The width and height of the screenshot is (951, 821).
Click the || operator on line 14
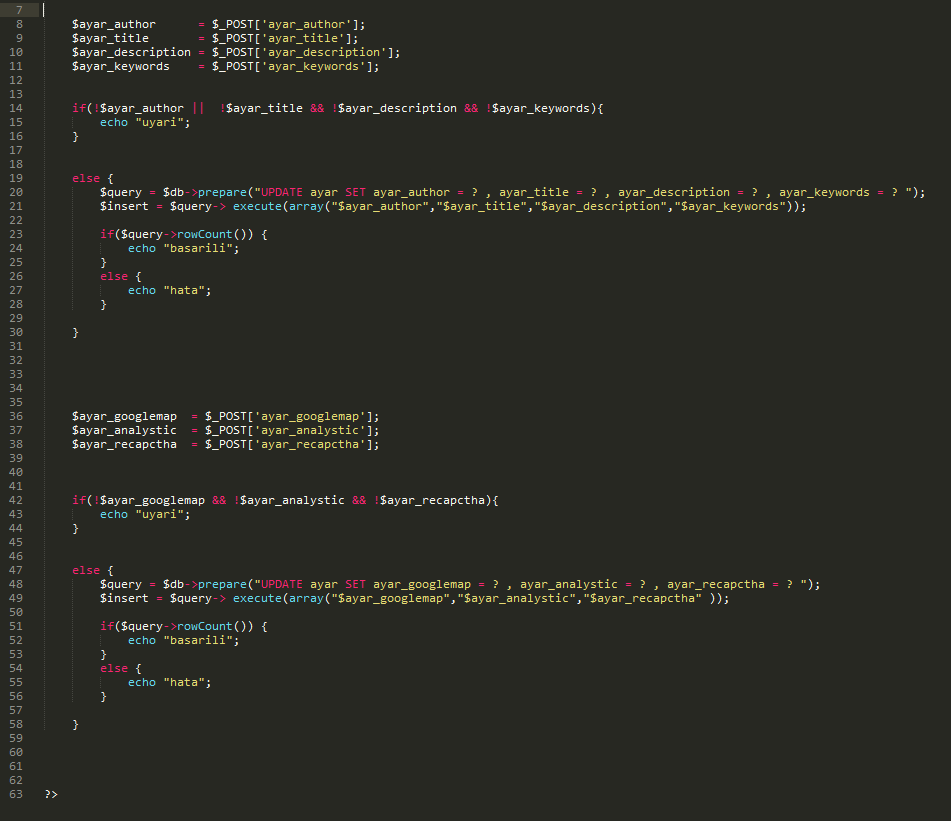point(198,109)
